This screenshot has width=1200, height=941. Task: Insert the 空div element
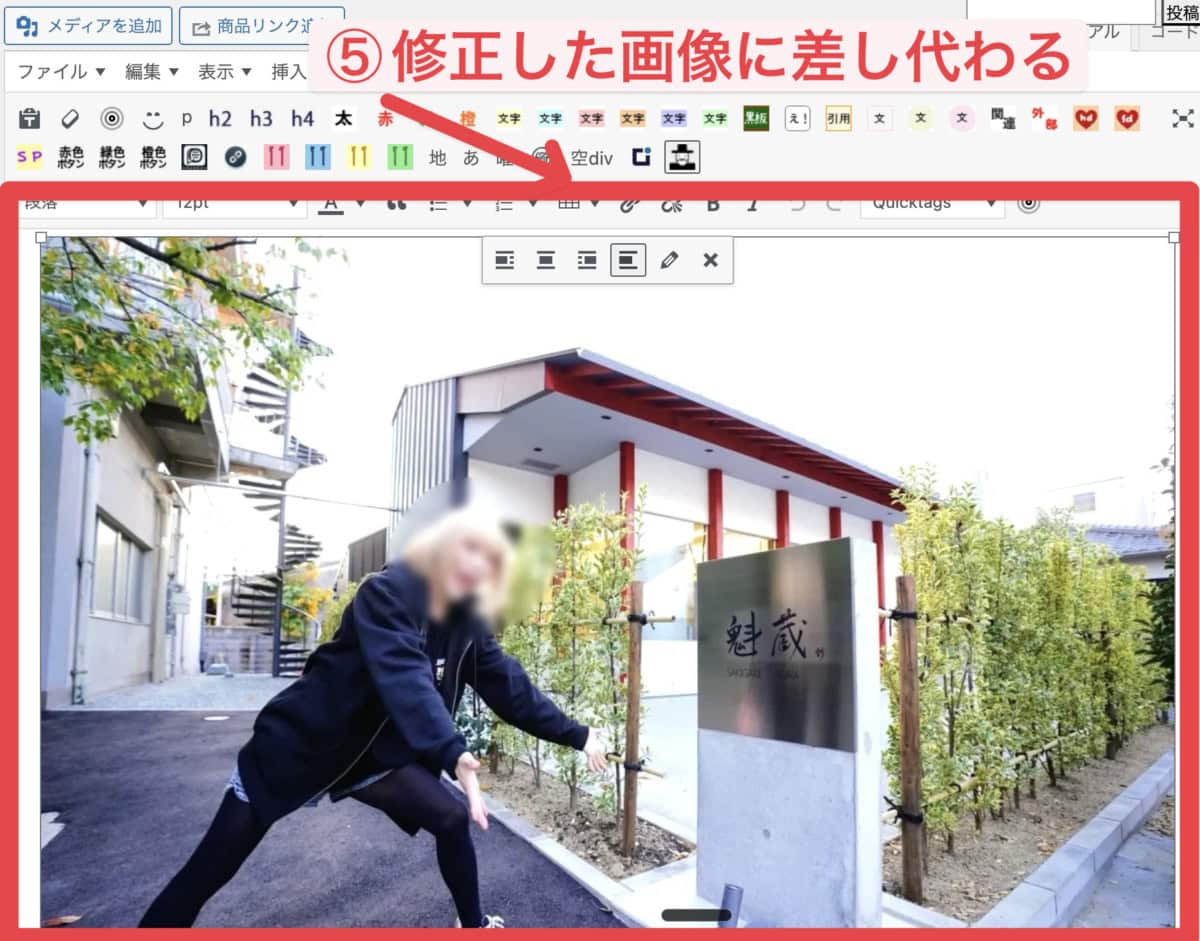tap(591, 157)
